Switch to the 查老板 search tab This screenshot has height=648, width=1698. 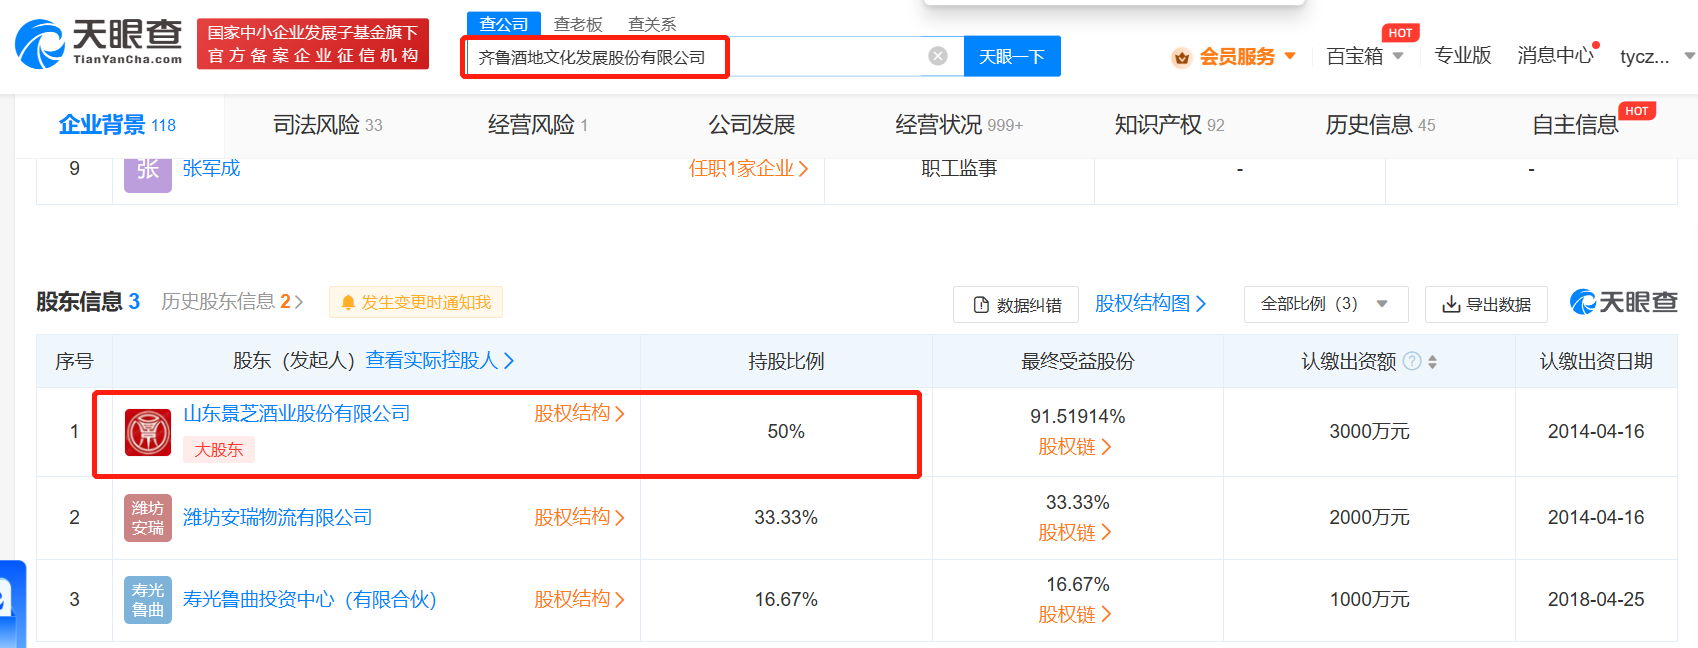[578, 24]
